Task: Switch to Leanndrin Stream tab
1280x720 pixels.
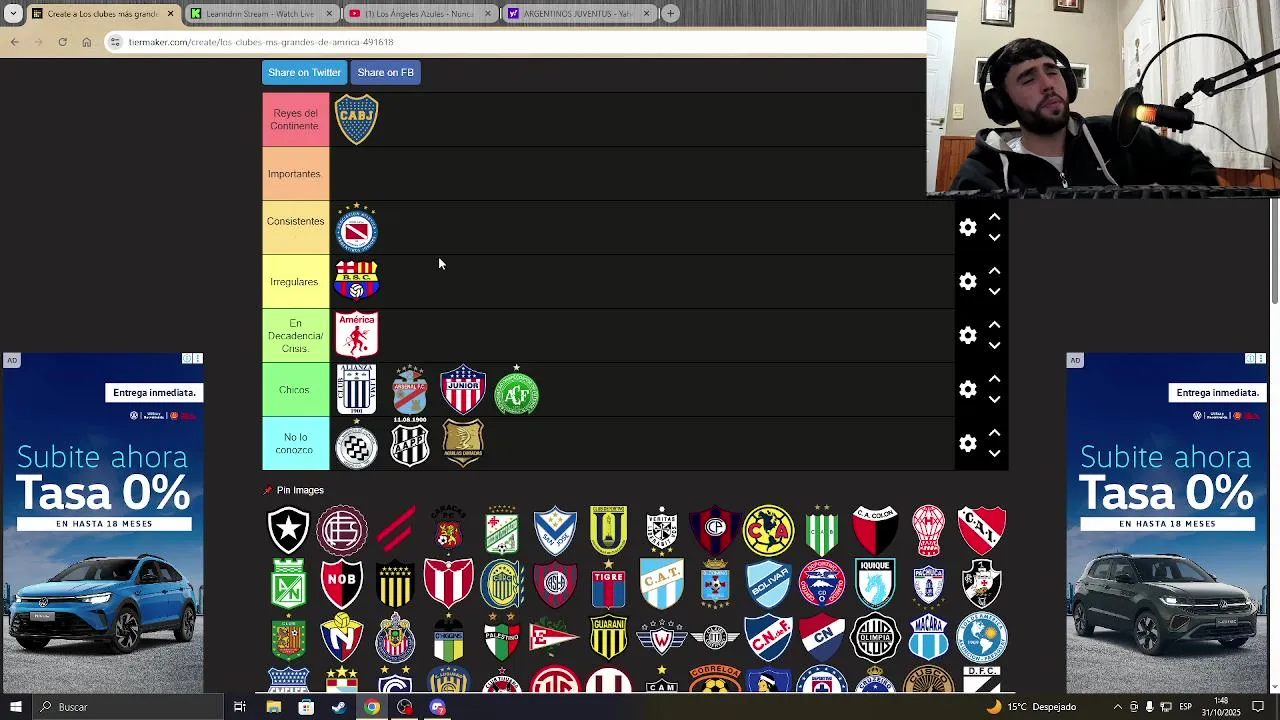Action: (264, 13)
